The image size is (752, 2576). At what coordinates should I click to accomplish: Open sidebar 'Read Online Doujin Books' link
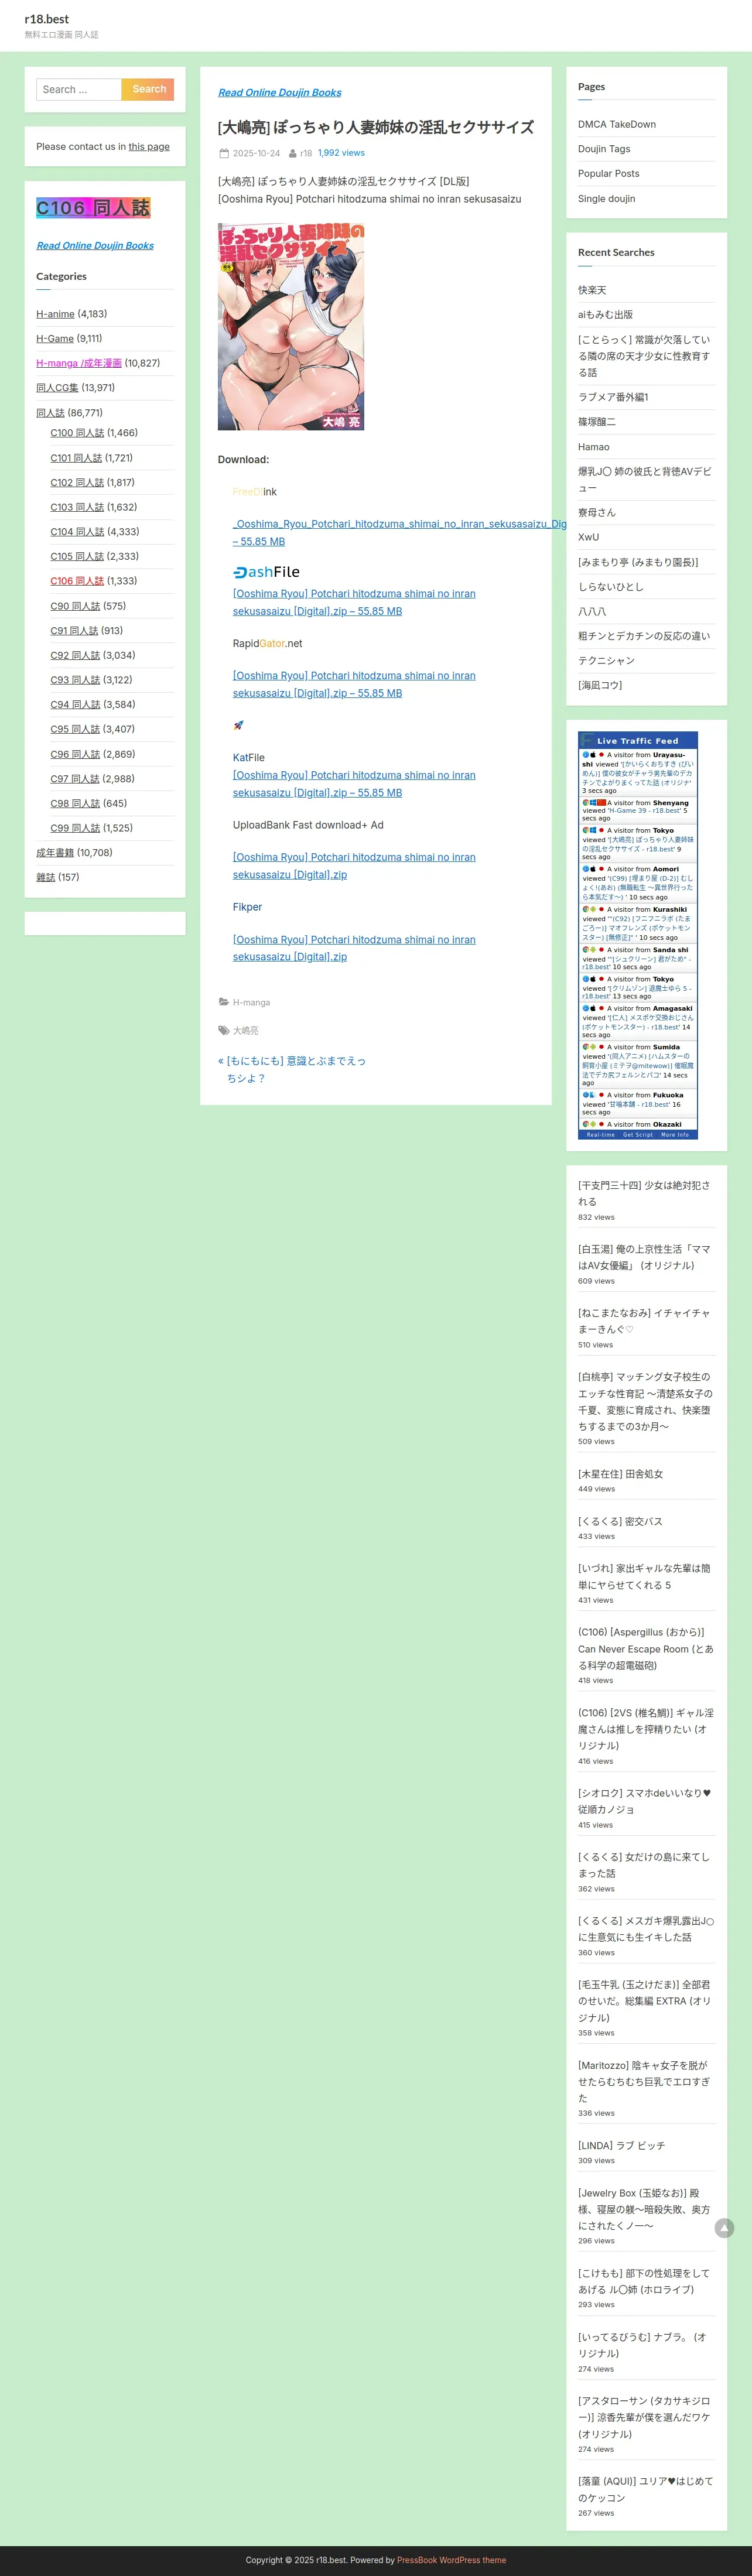coord(95,245)
